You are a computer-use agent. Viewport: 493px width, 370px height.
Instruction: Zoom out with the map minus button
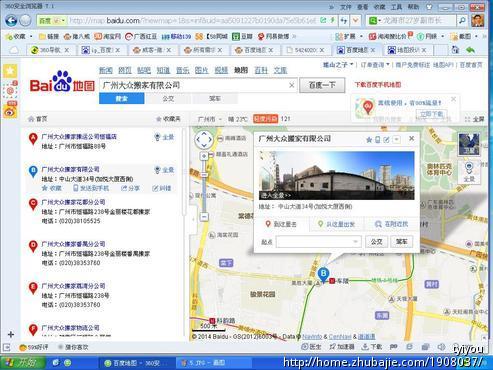point(204,217)
